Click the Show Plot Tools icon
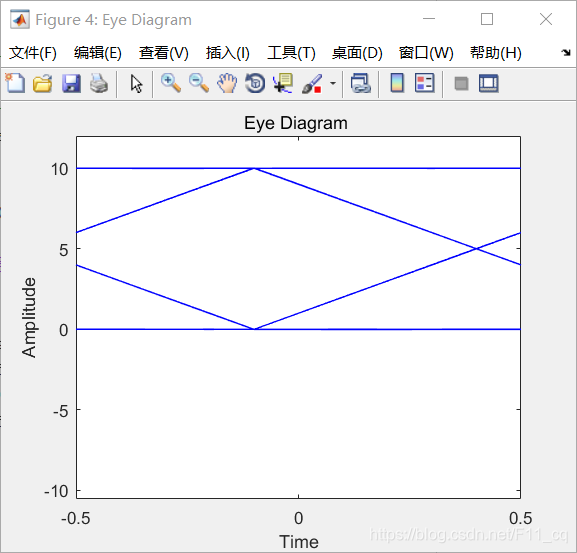 pyautogui.click(x=489, y=83)
